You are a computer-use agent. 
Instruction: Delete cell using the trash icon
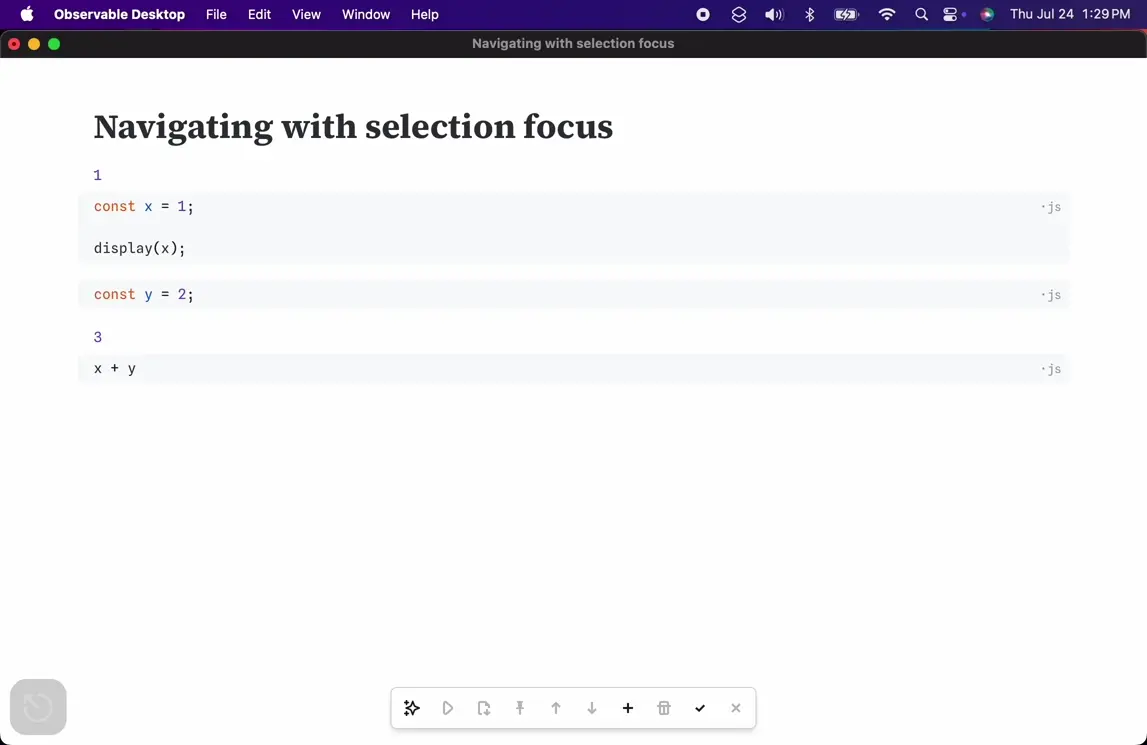pos(664,708)
